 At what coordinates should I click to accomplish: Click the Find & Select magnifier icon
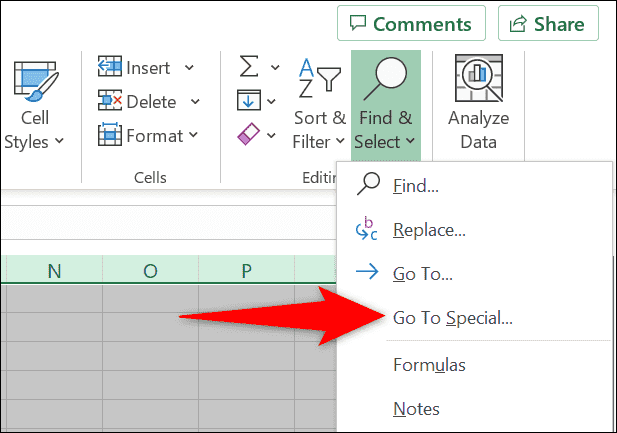[x=385, y=82]
